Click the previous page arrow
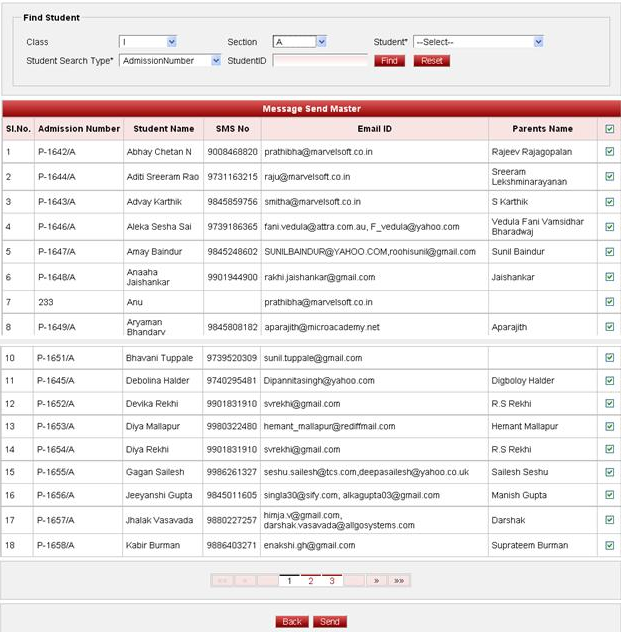Viewport: 621px width, 632px height. coord(244,580)
